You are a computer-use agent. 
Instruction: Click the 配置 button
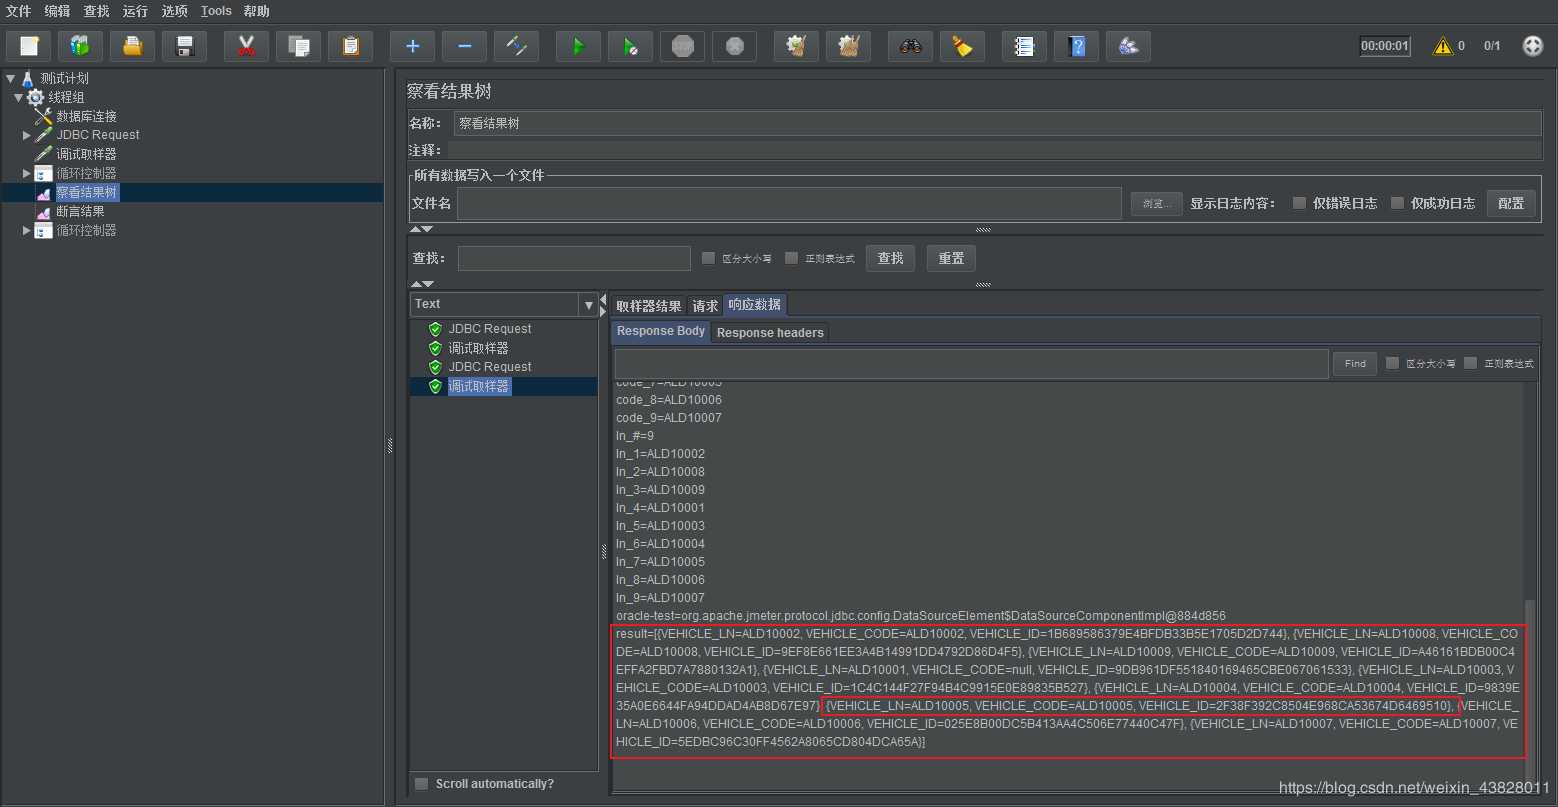pos(1511,203)
